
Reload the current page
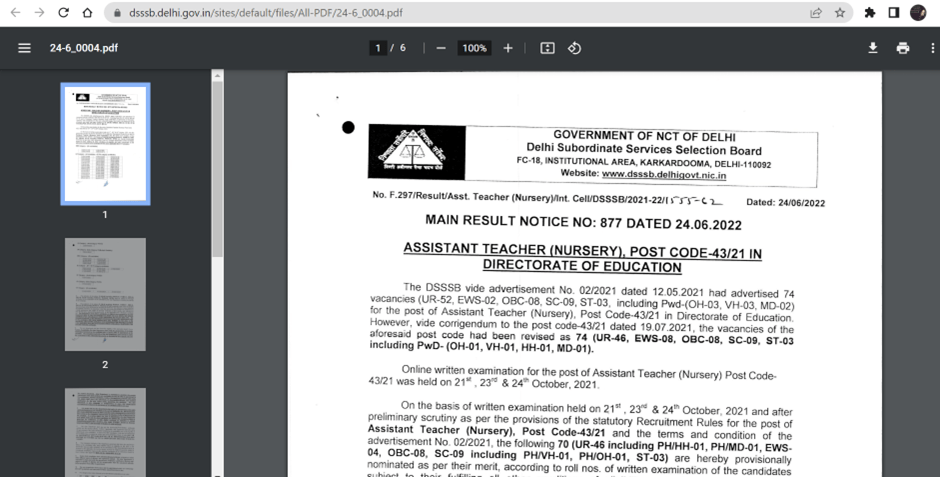(63, 13)
